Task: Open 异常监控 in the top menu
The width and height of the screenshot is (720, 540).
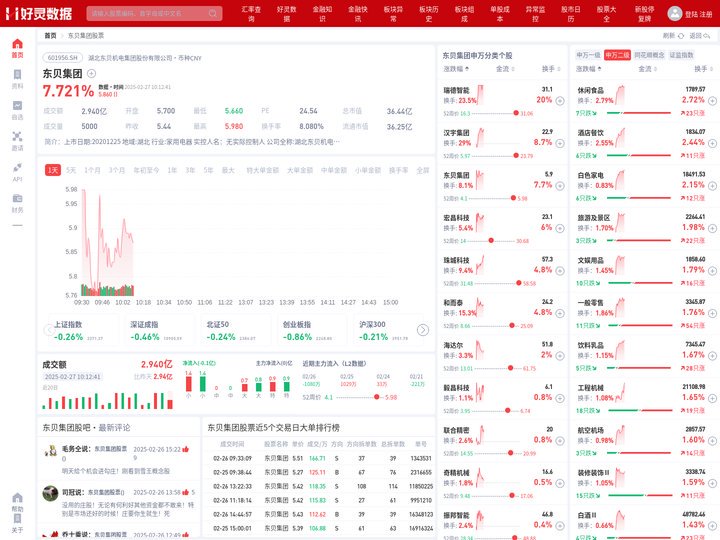Action: tap(535, 14)
